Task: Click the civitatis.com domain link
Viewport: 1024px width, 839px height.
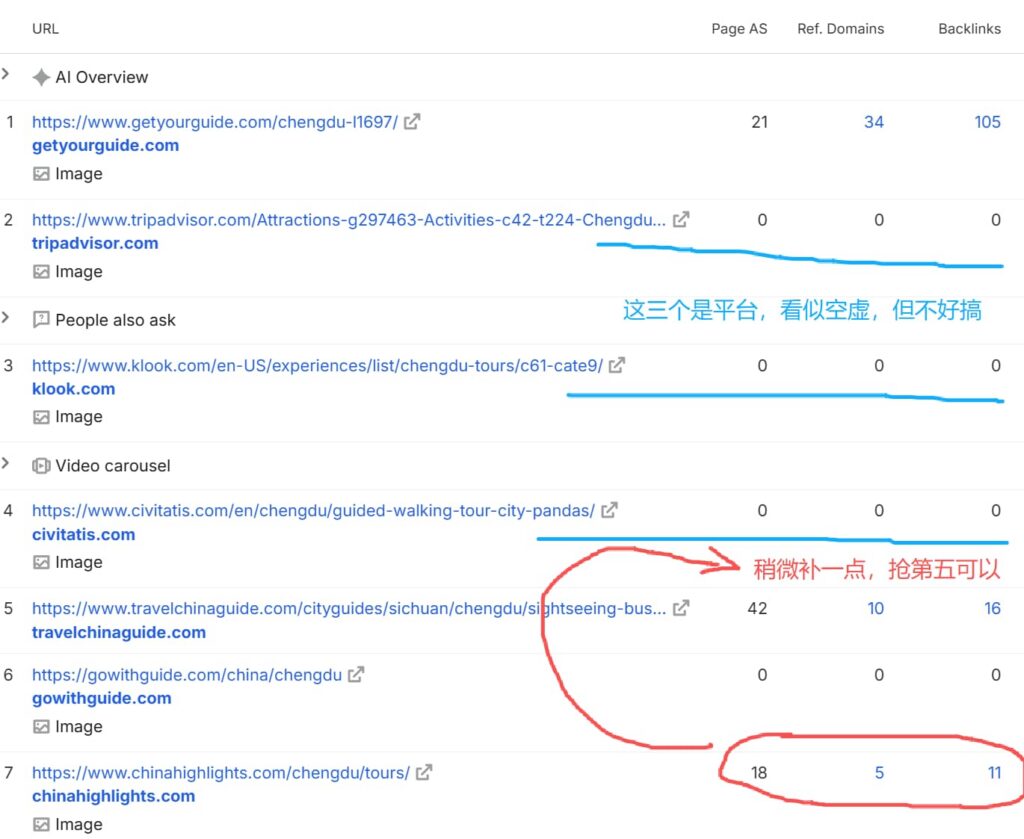Action: (84, 535)
